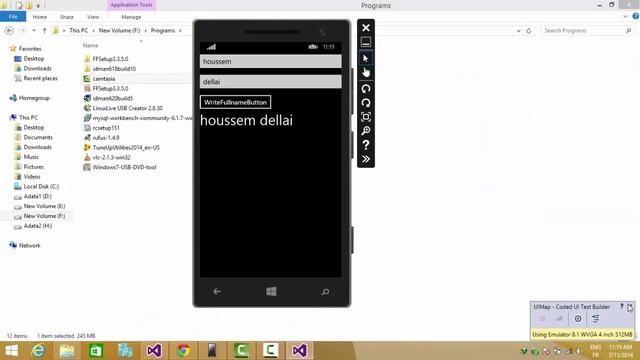
Task: Open the Home ribbon tab
Action: coord(40,17)
